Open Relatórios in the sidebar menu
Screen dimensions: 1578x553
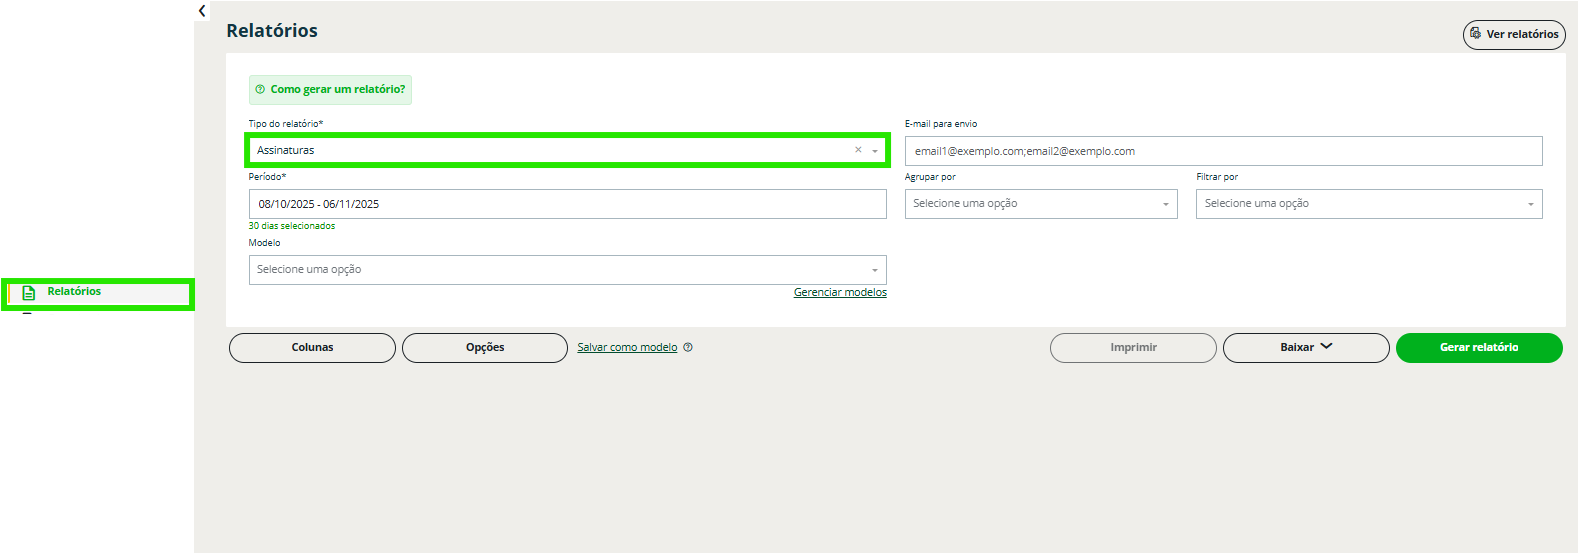pos(74,292)
